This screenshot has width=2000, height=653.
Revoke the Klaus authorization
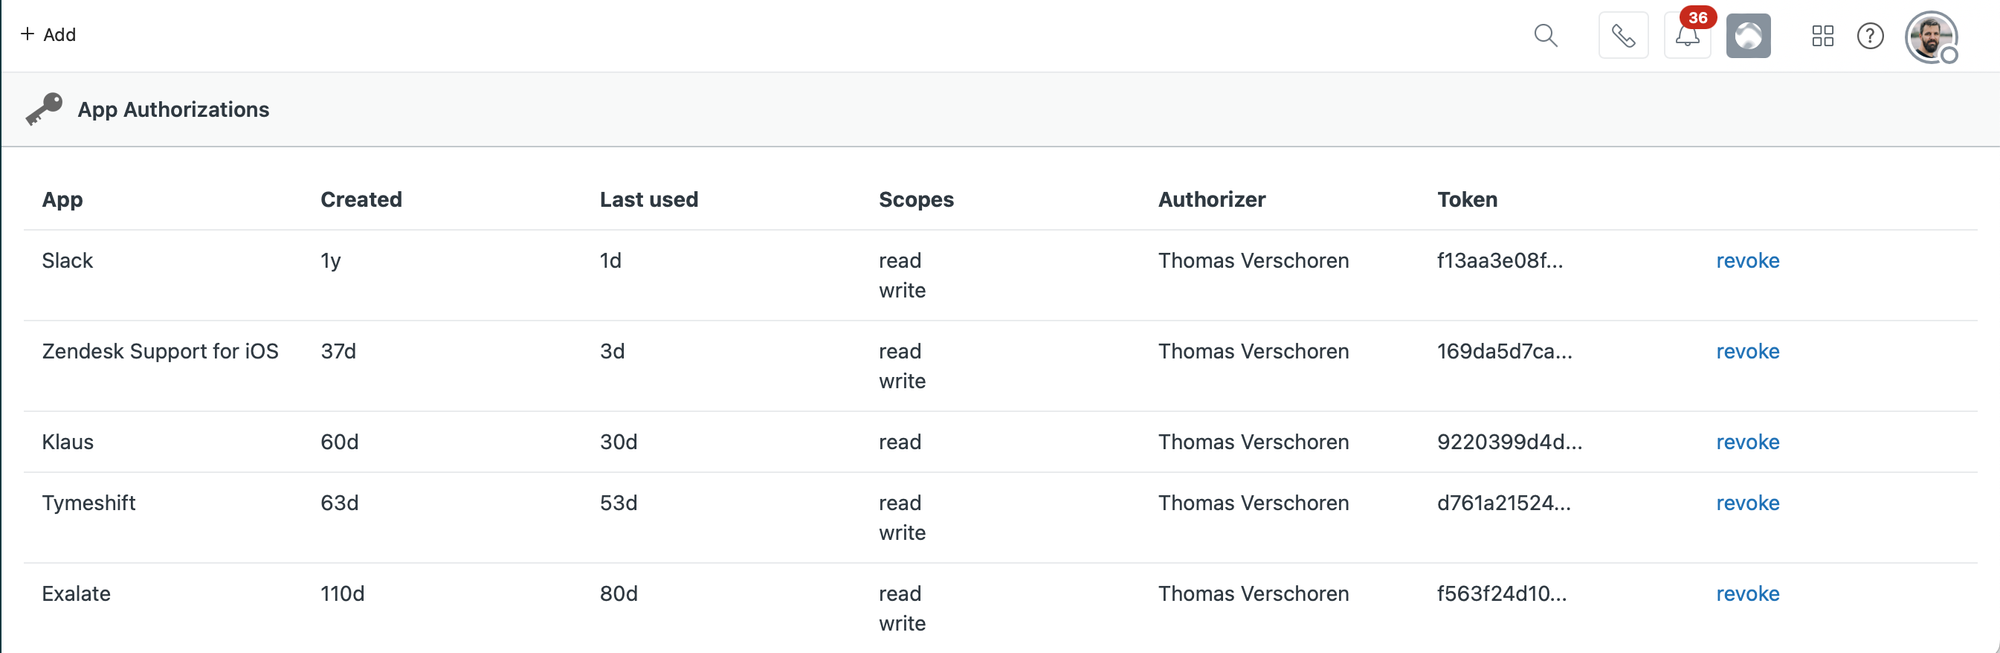[x=1747, y=442]
